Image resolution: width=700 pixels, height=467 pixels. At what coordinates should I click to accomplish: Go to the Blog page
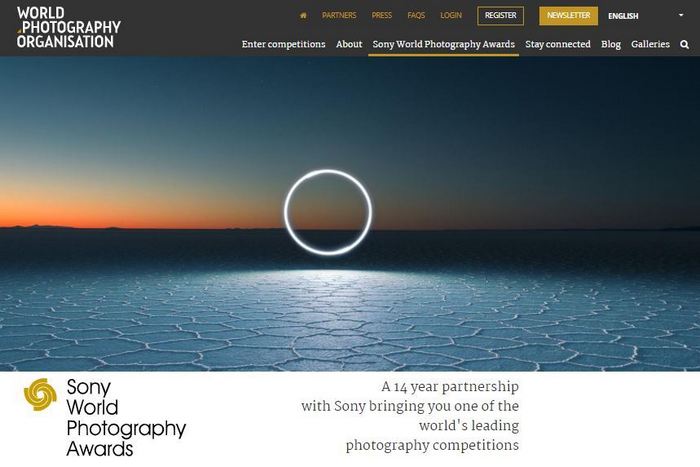coord(611,44)
